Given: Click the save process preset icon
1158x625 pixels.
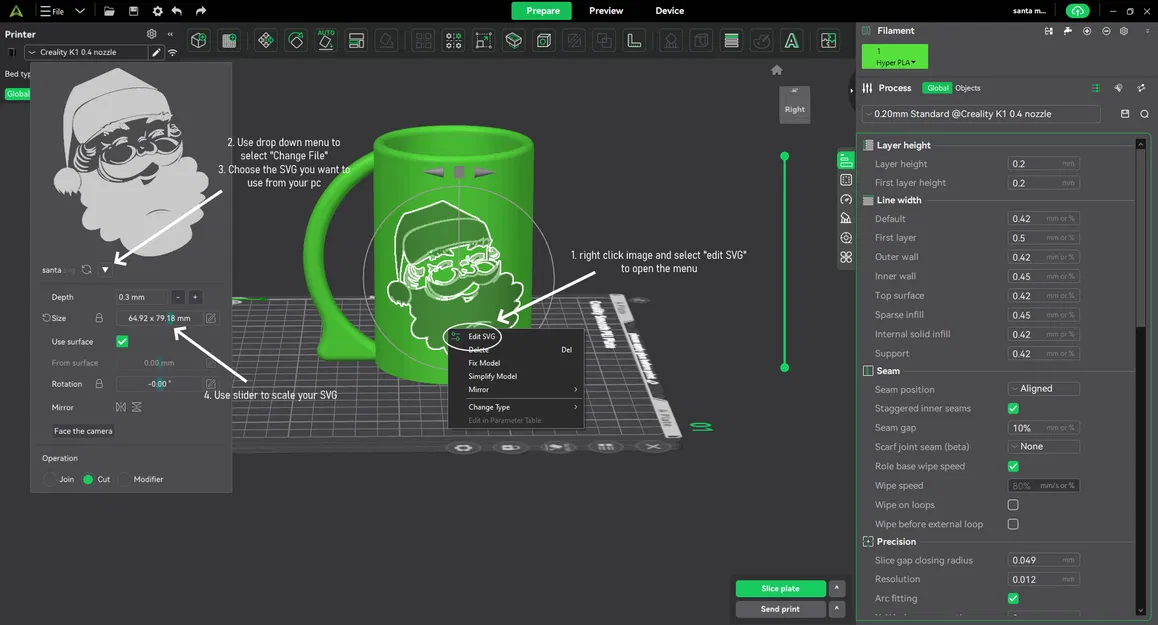Looking at the screenshot, I should (1125, 114).
